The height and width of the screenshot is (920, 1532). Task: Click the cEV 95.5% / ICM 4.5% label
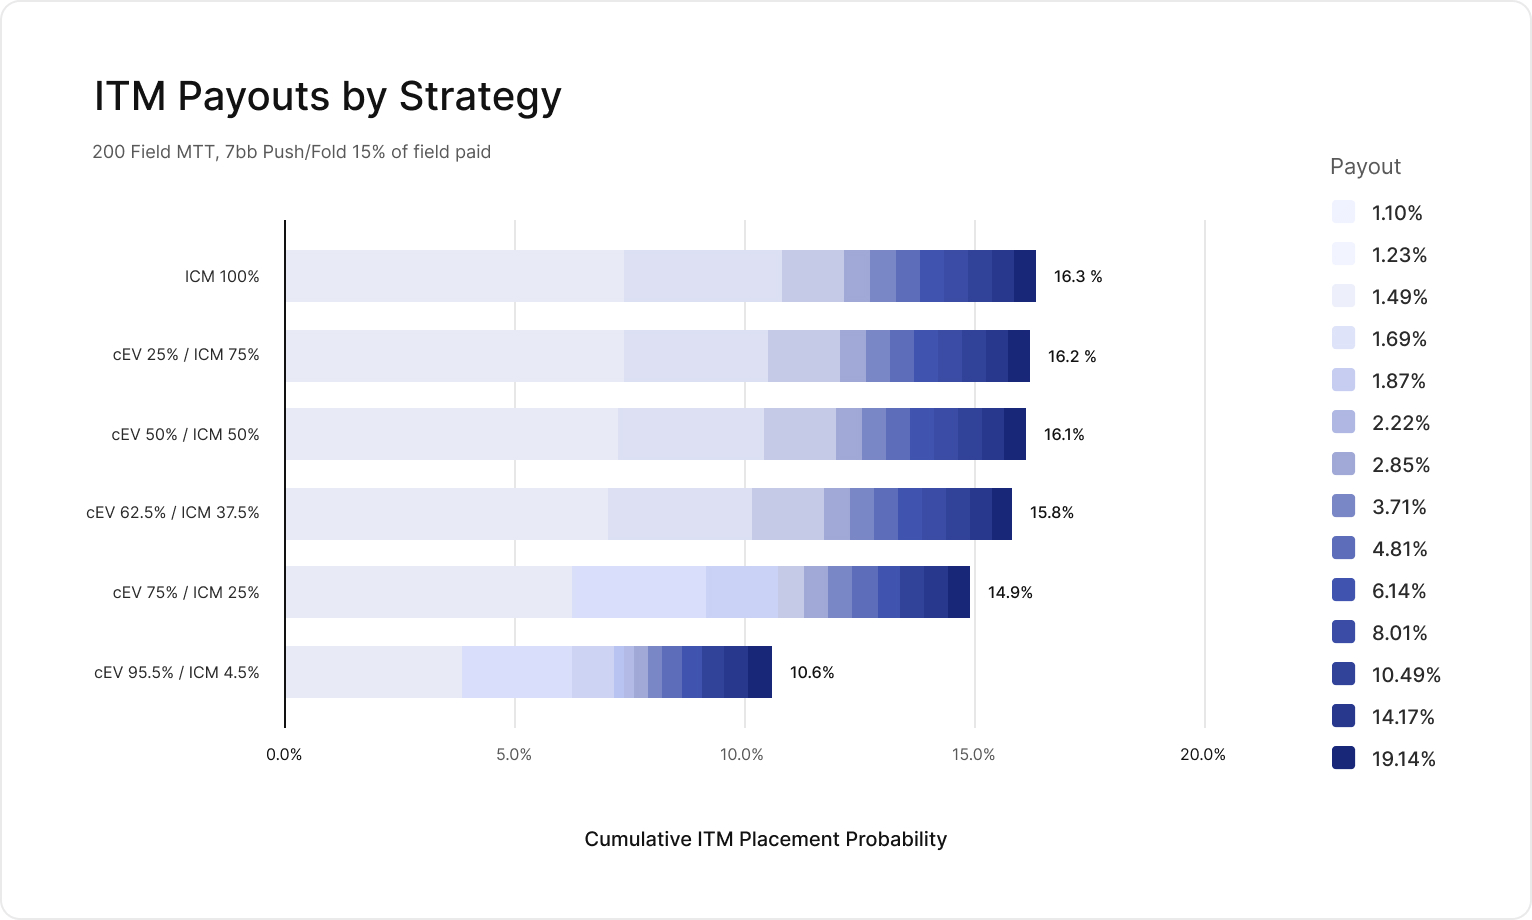177,672
